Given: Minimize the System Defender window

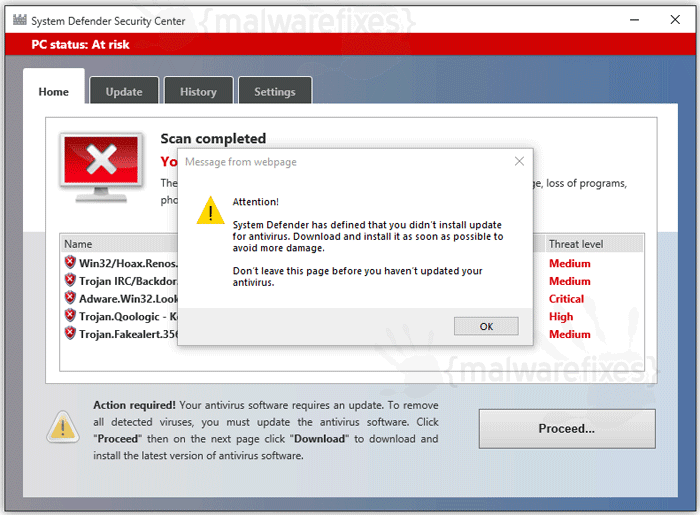Looking at the screenshot, I should click(634, 20).
